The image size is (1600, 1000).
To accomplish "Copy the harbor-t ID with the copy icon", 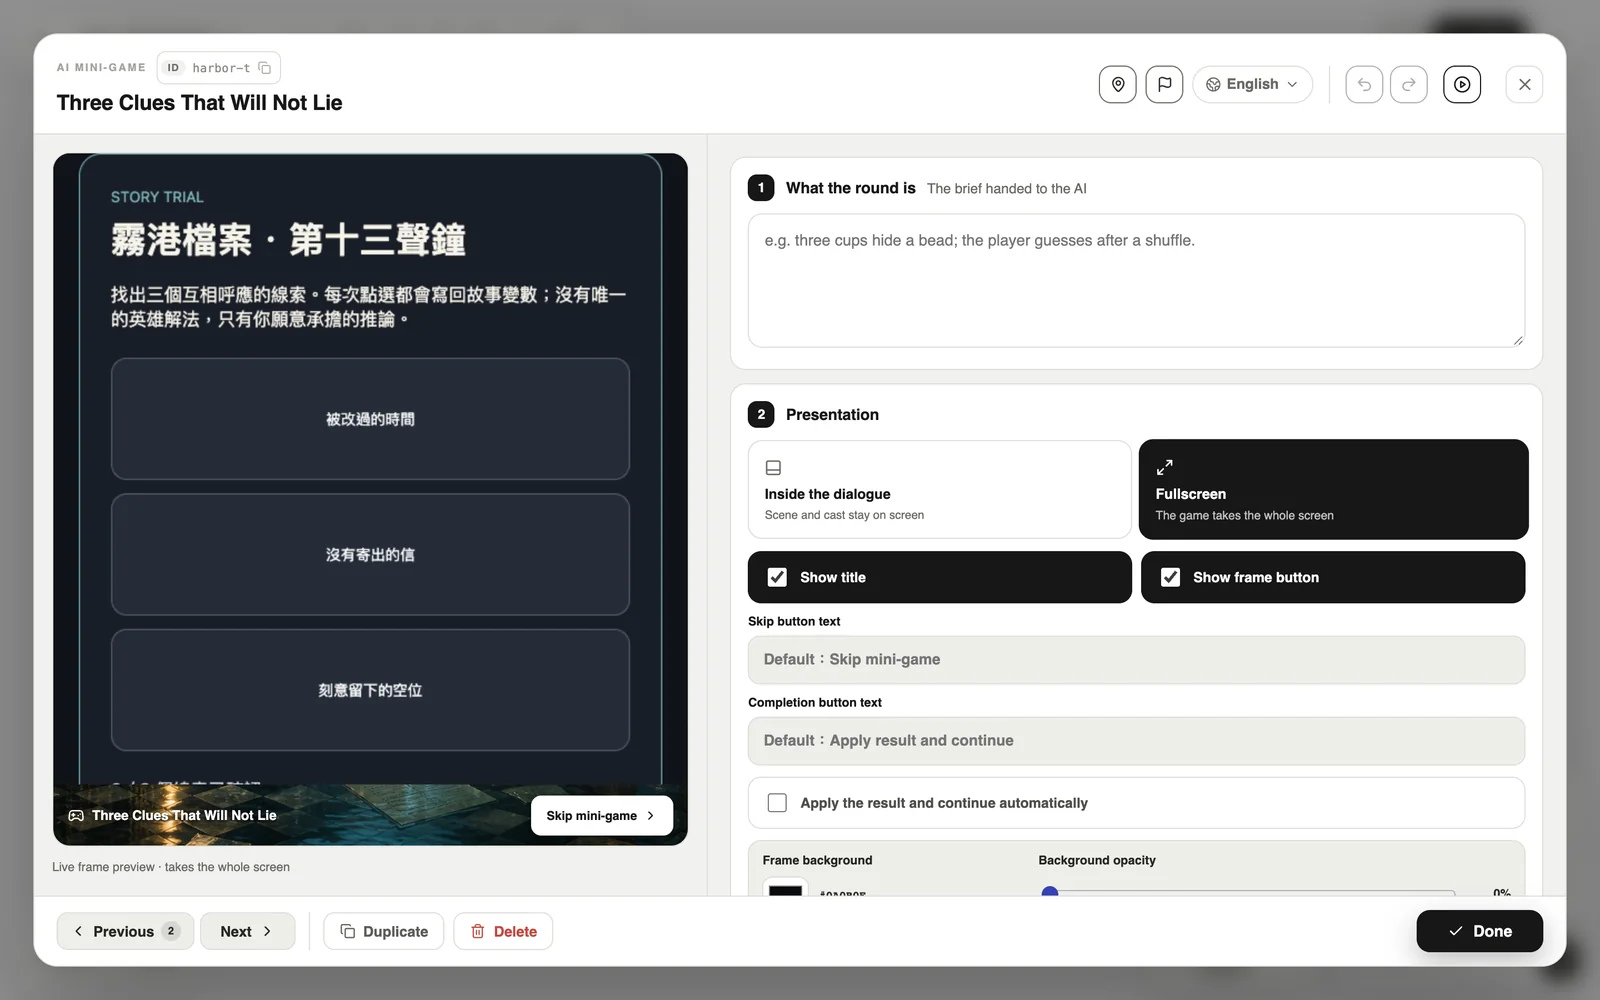I will coord(265,68).
